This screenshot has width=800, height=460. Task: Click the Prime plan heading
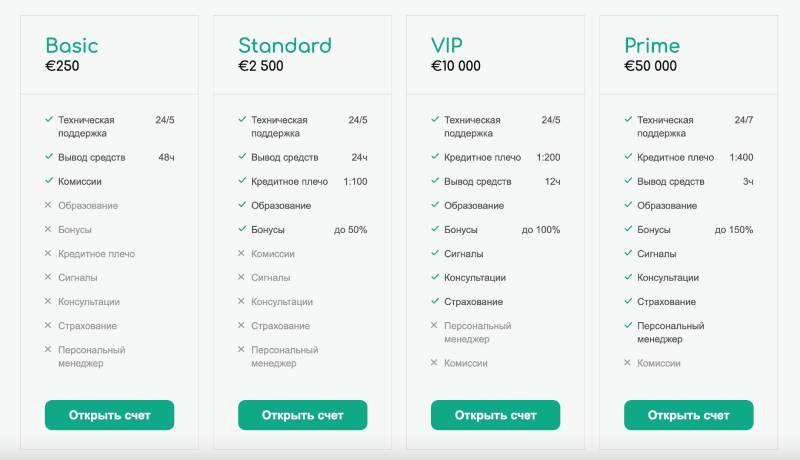pyautogui.click(x=652, y=45)
